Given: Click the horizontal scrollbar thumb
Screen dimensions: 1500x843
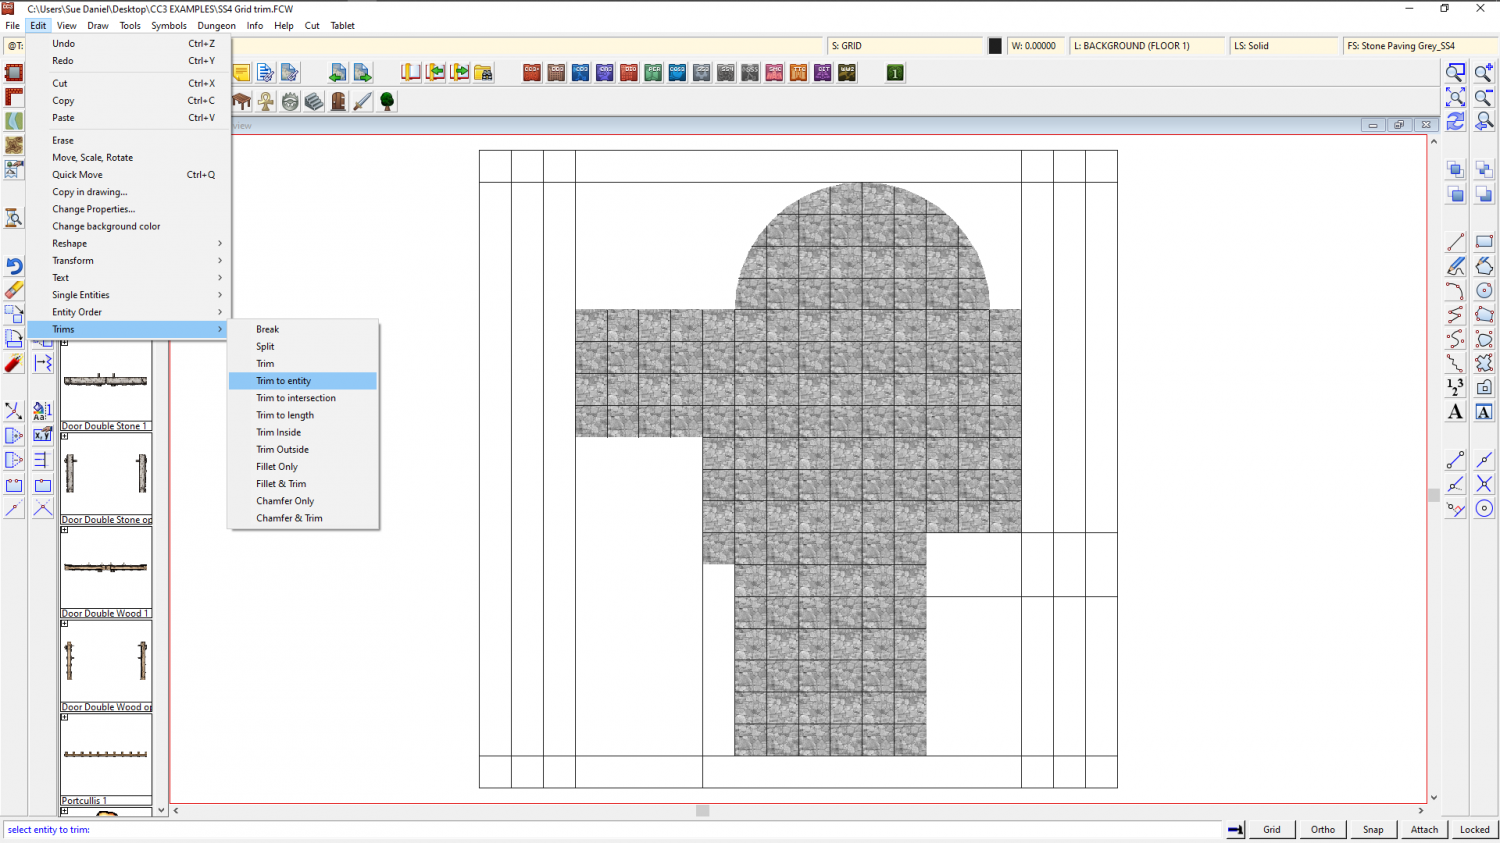Looking at the screenshot, I should pyautogui.click(x=702, y=811).
